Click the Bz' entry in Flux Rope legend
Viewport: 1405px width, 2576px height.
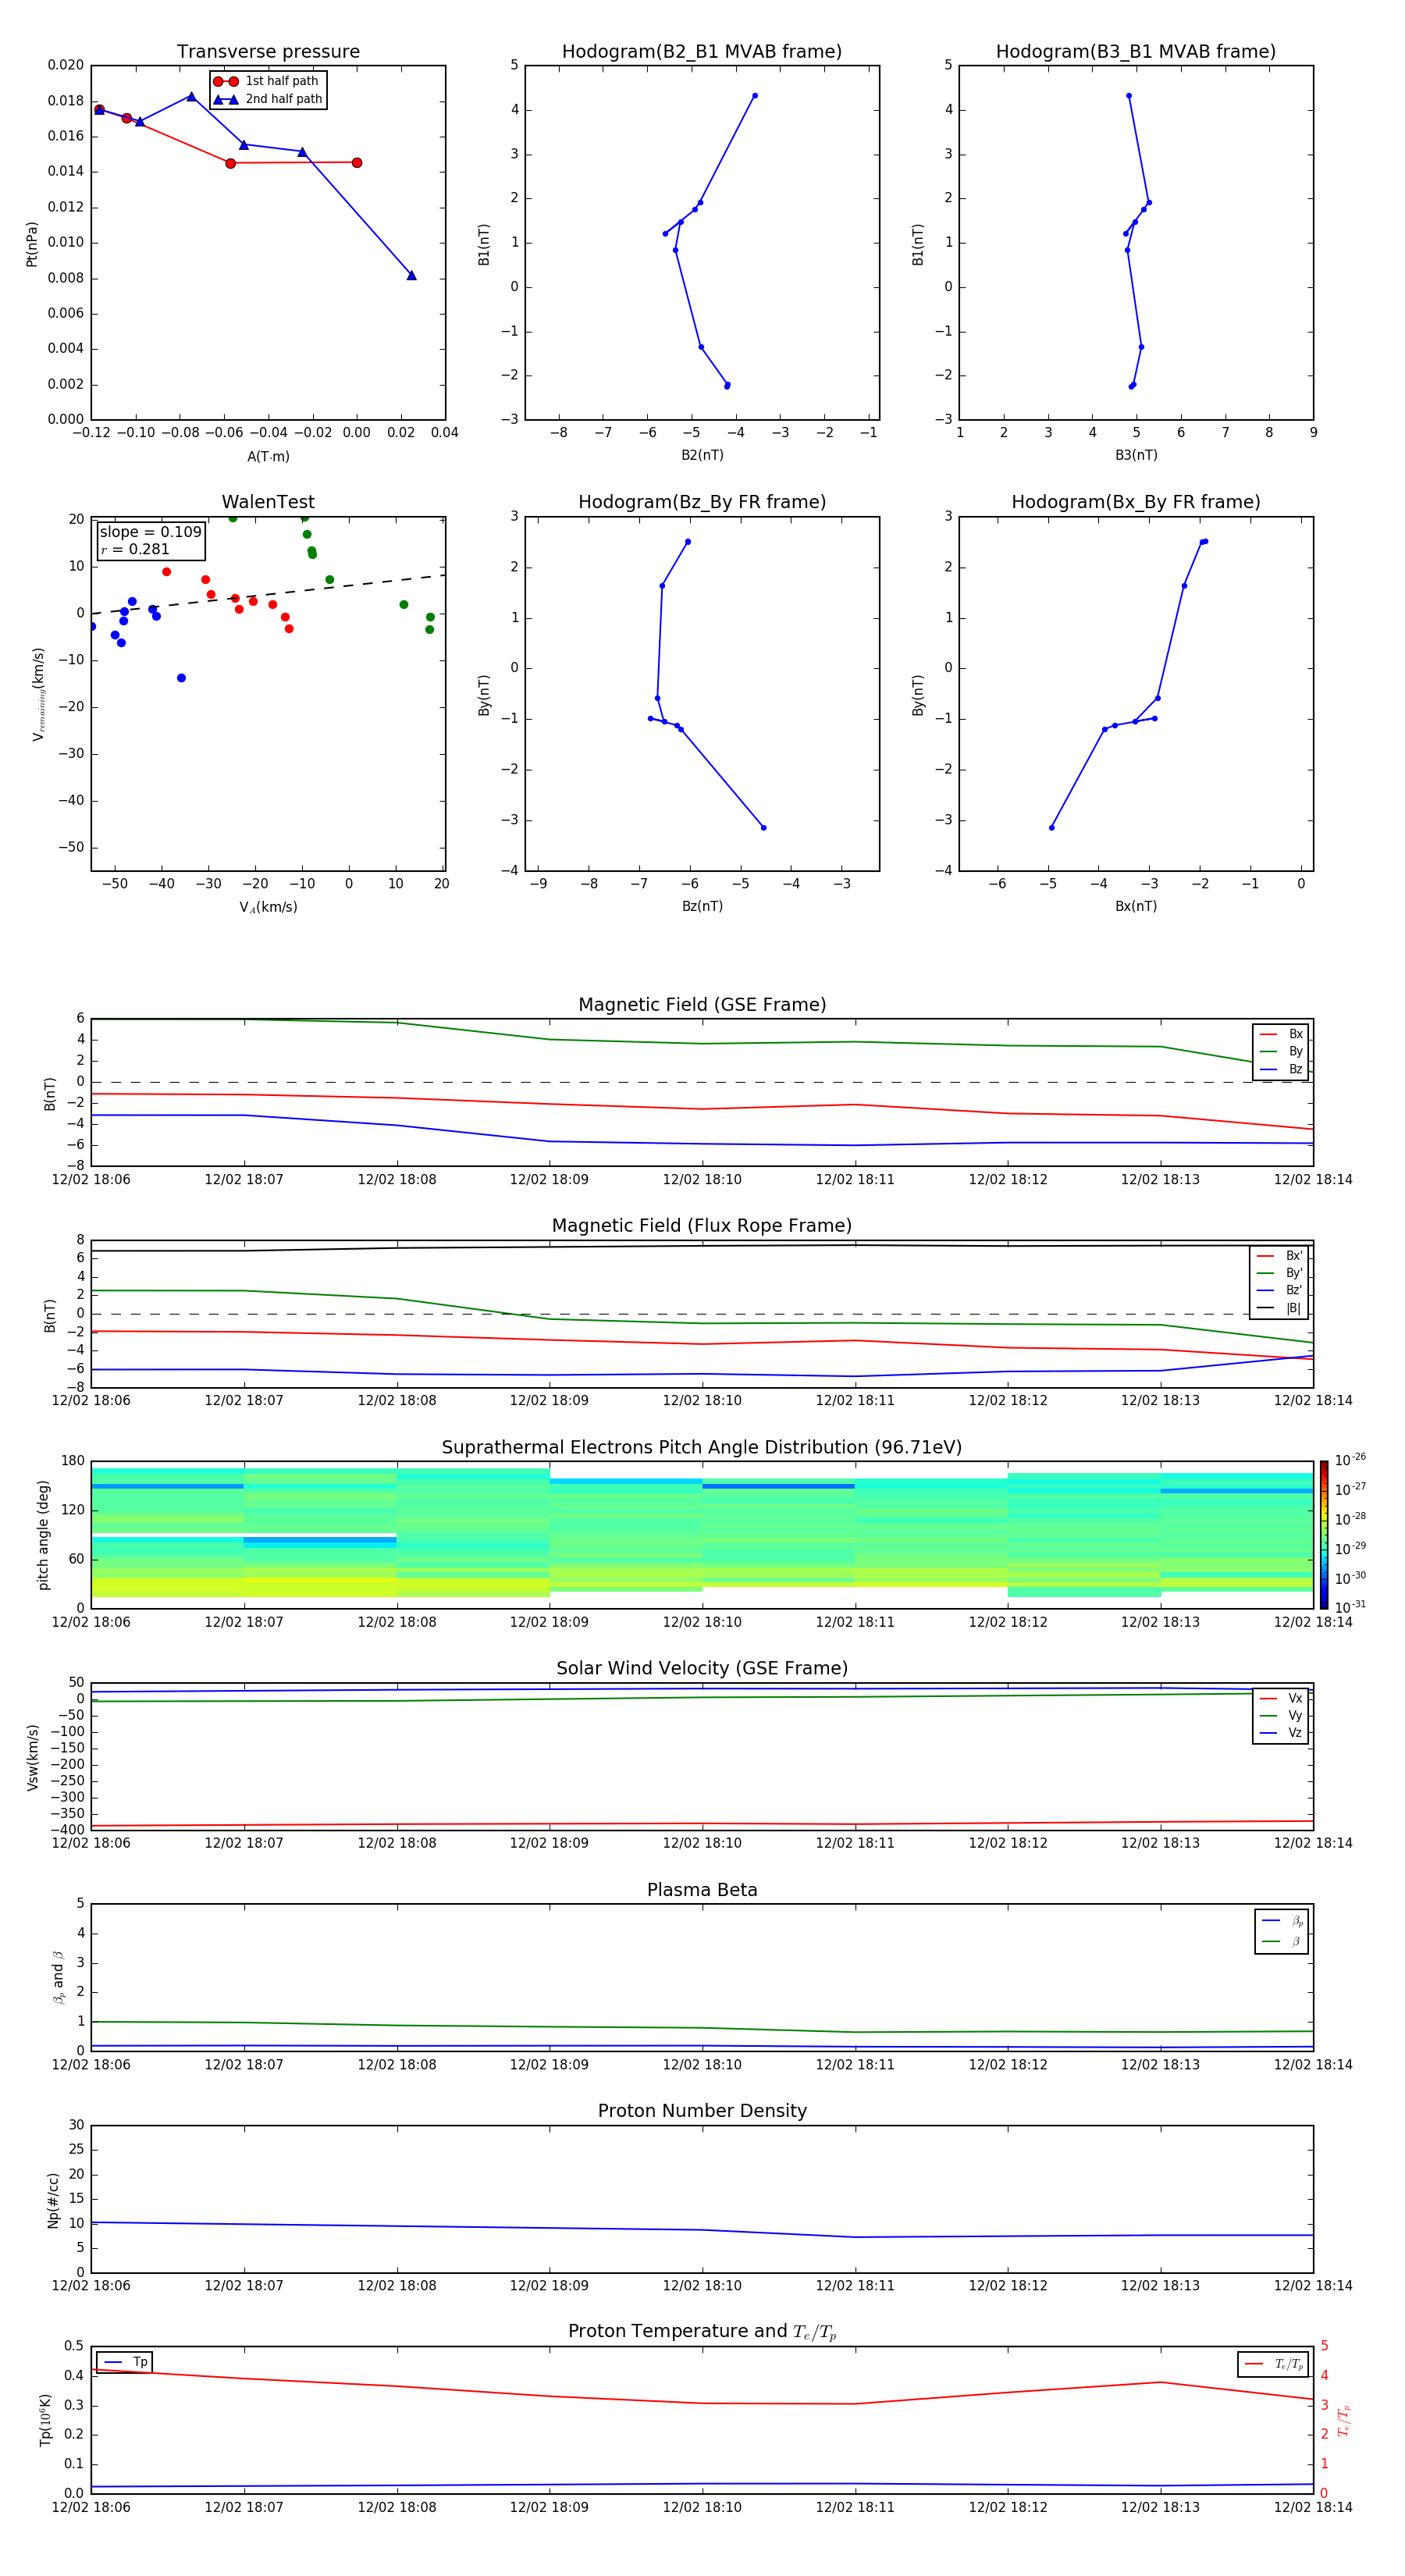tap(1280, 1291)
